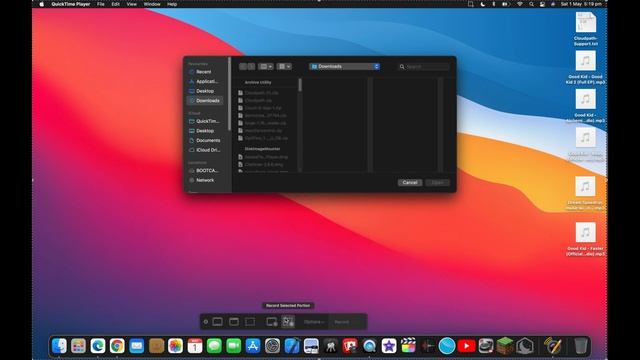This screenshot has height=360, width=640.
Task: Open FaceTime from the Dock
Action: (x=233, y=346)
